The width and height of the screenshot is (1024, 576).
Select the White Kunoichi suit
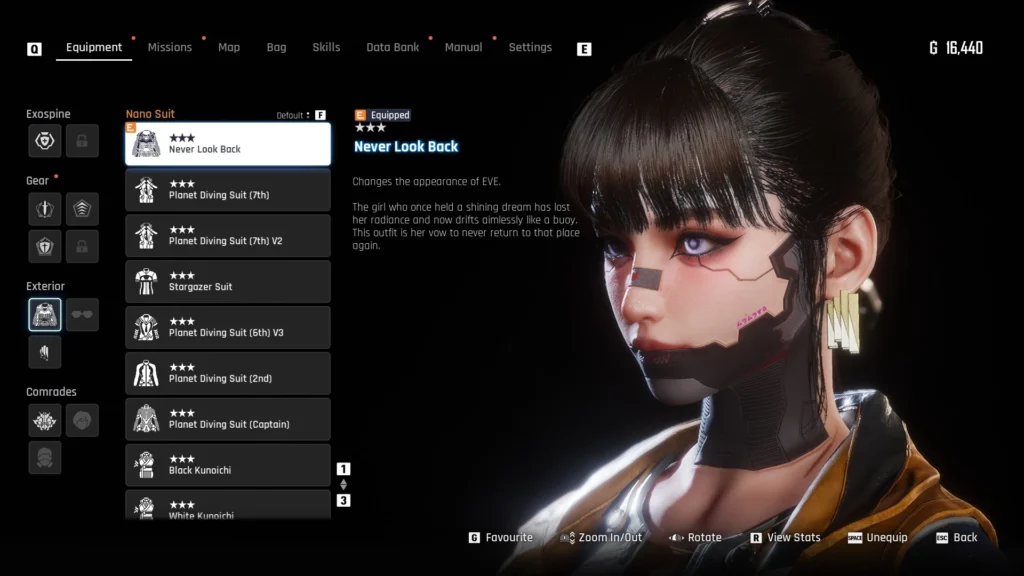coord(228,505)
